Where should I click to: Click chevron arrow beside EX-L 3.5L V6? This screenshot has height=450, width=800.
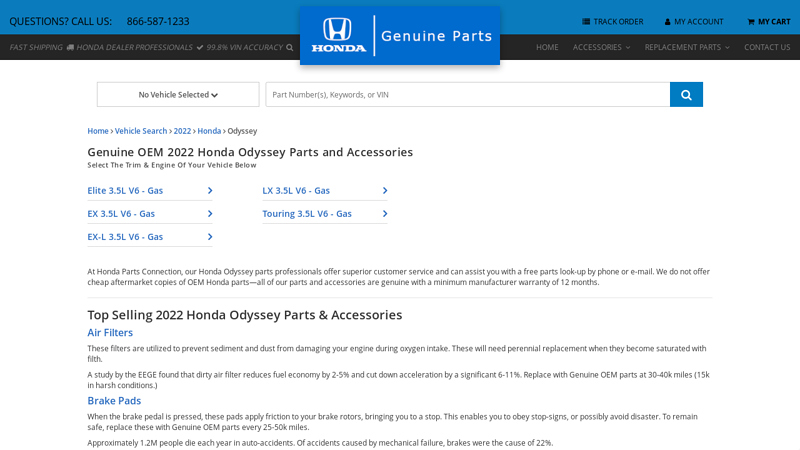coord(210,237)
